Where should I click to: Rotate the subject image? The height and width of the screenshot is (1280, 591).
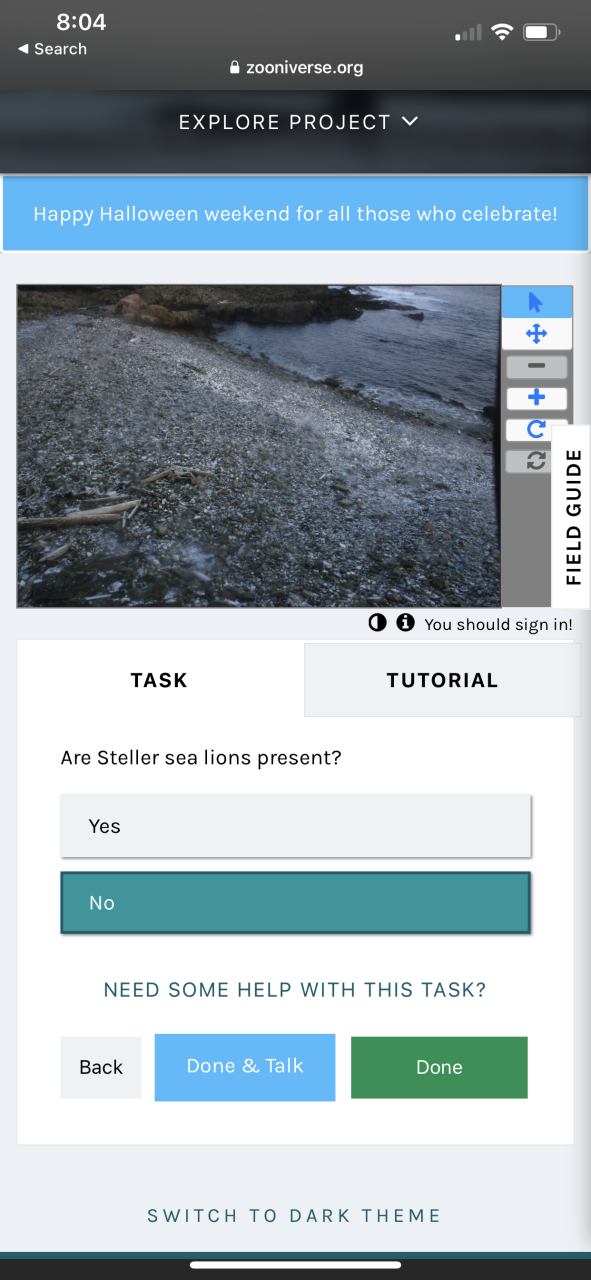(536, 429)
